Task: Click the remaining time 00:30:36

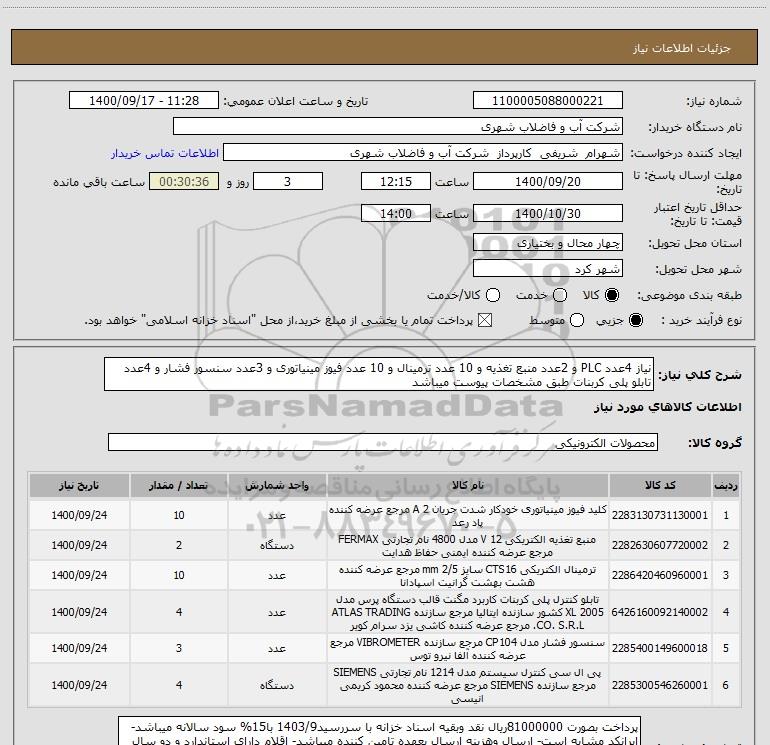Action: pyautogui.click(x=184, y=181)
